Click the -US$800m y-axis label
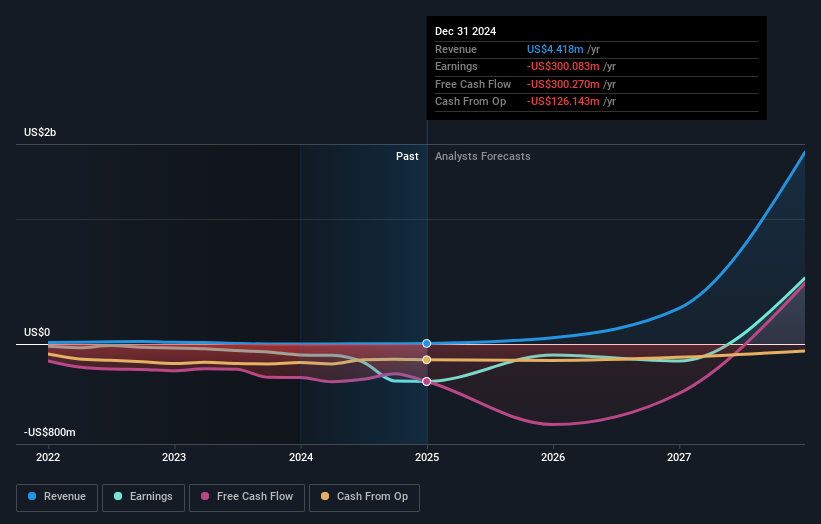This screenshot has height=524, width=821. [x=49, y=432]
